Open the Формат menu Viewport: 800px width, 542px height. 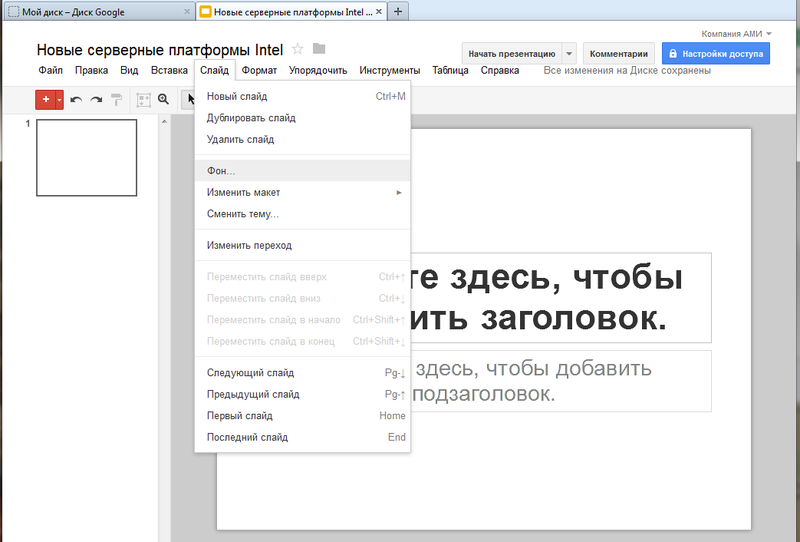click(259, 70)
